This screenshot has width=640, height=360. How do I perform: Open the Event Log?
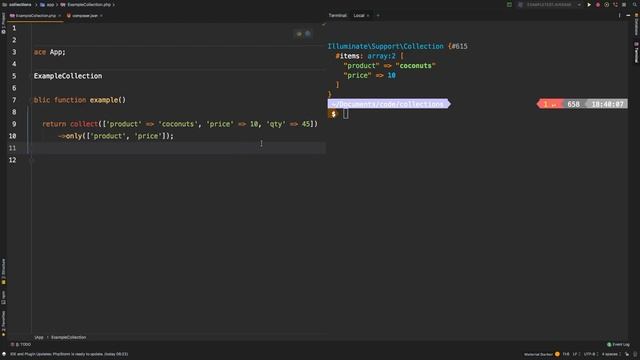click(x=618, y=344)
